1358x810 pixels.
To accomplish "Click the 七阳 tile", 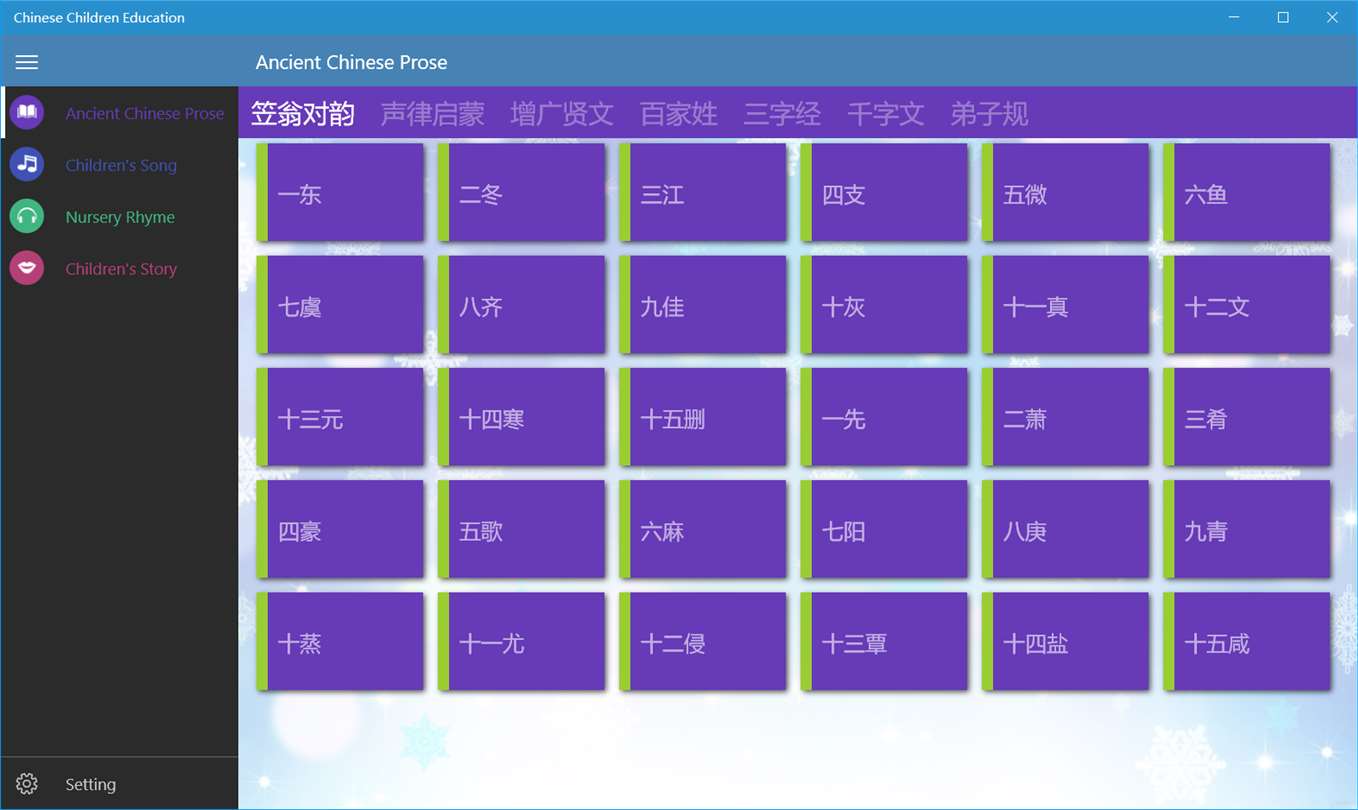I will point(884,529).
